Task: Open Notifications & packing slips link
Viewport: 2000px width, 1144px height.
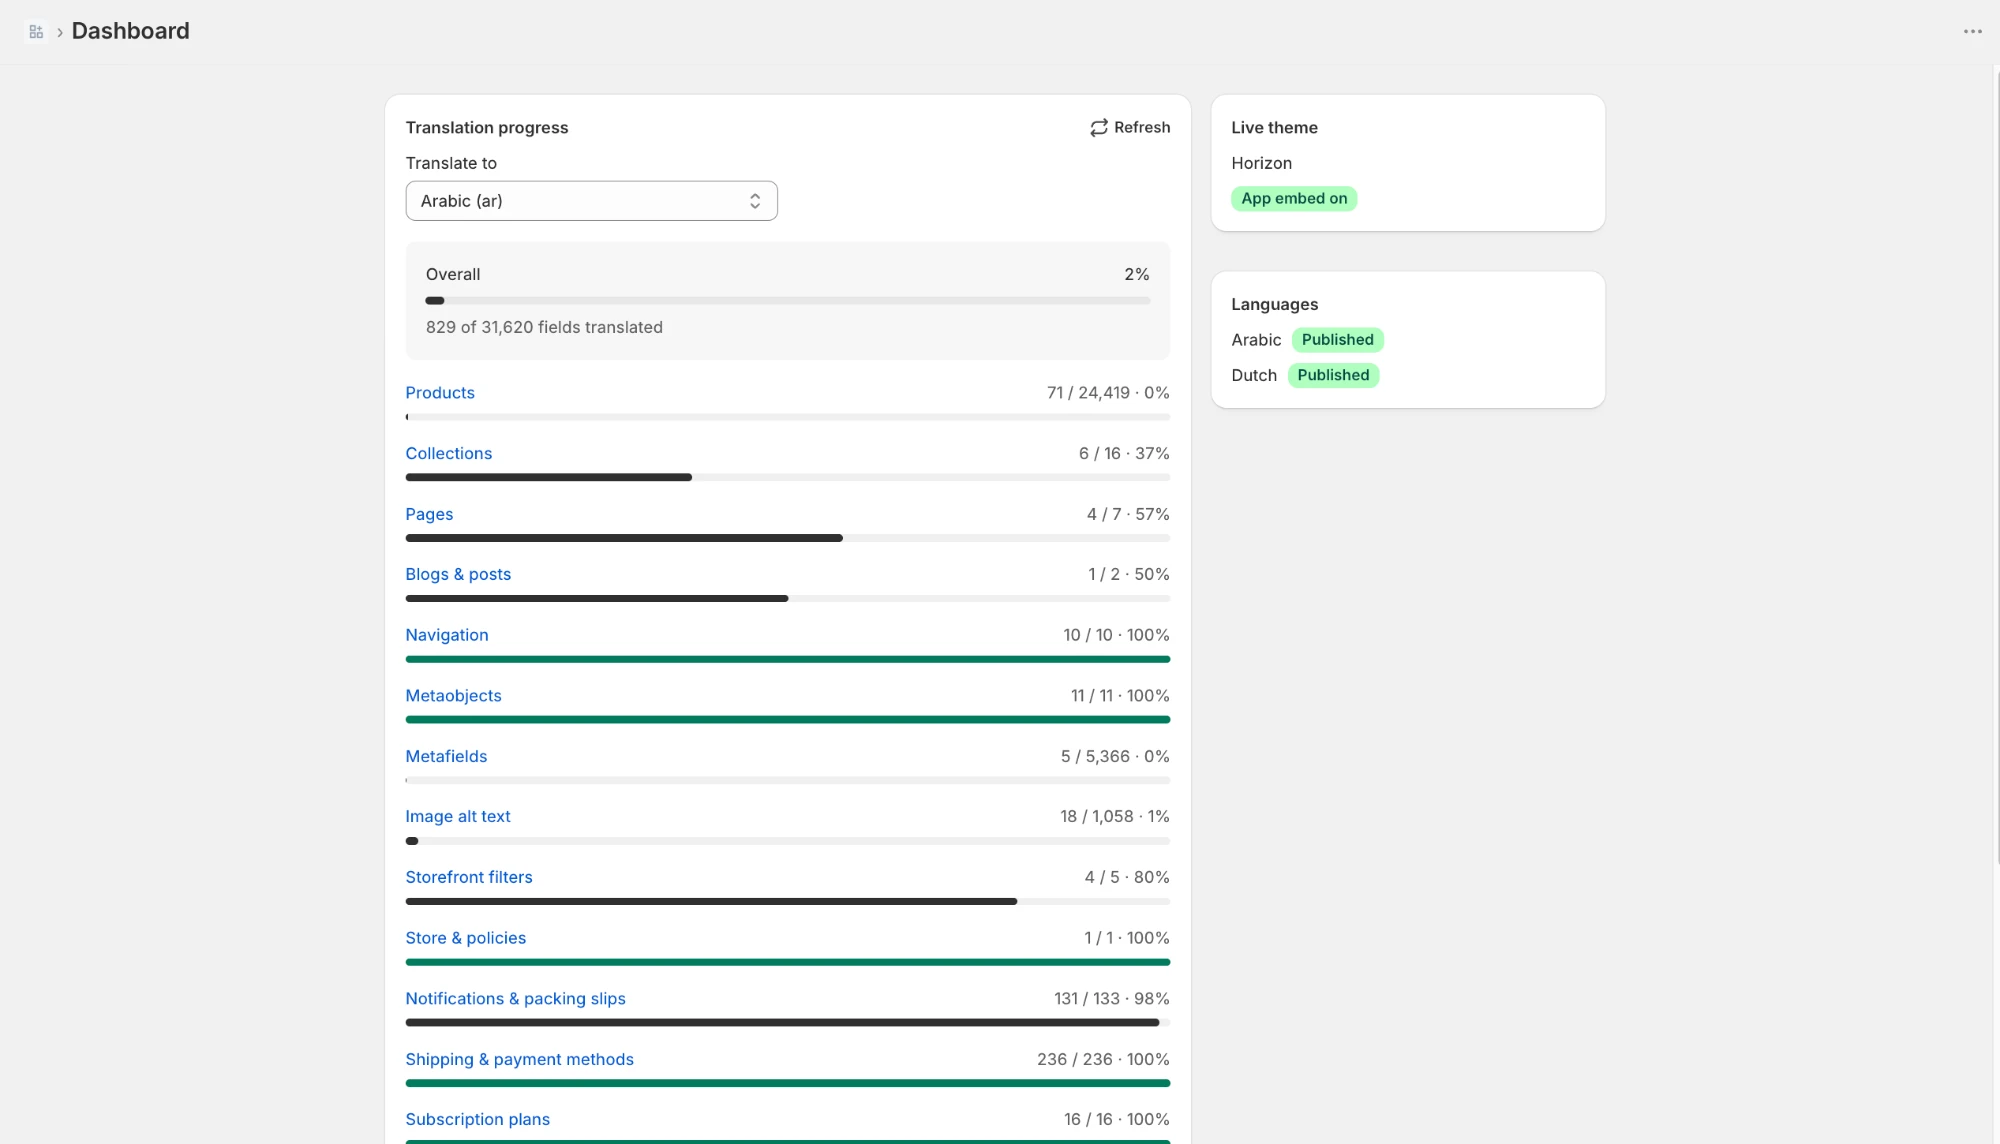Action: tap(515, 998)
